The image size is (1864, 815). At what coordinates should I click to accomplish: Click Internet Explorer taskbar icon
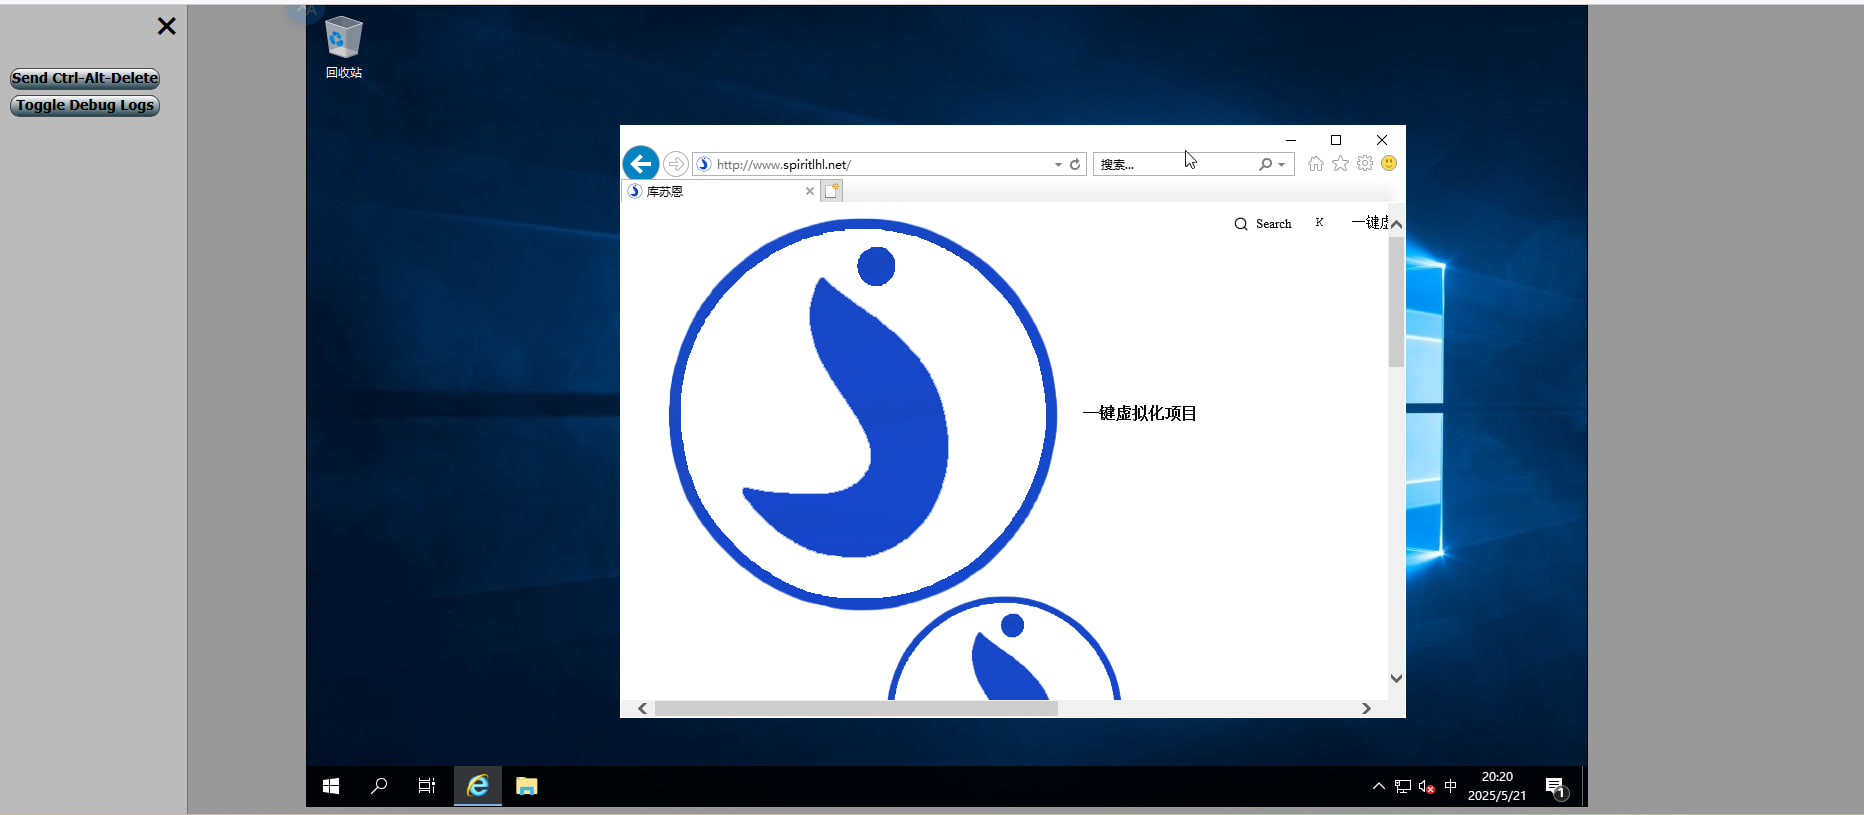(x=478, y=786)
